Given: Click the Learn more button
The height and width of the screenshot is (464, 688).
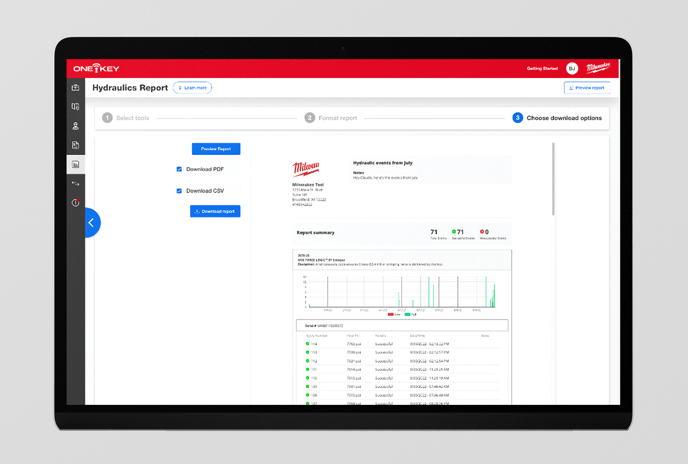Looking at the screenshot, I should [193, 88].
